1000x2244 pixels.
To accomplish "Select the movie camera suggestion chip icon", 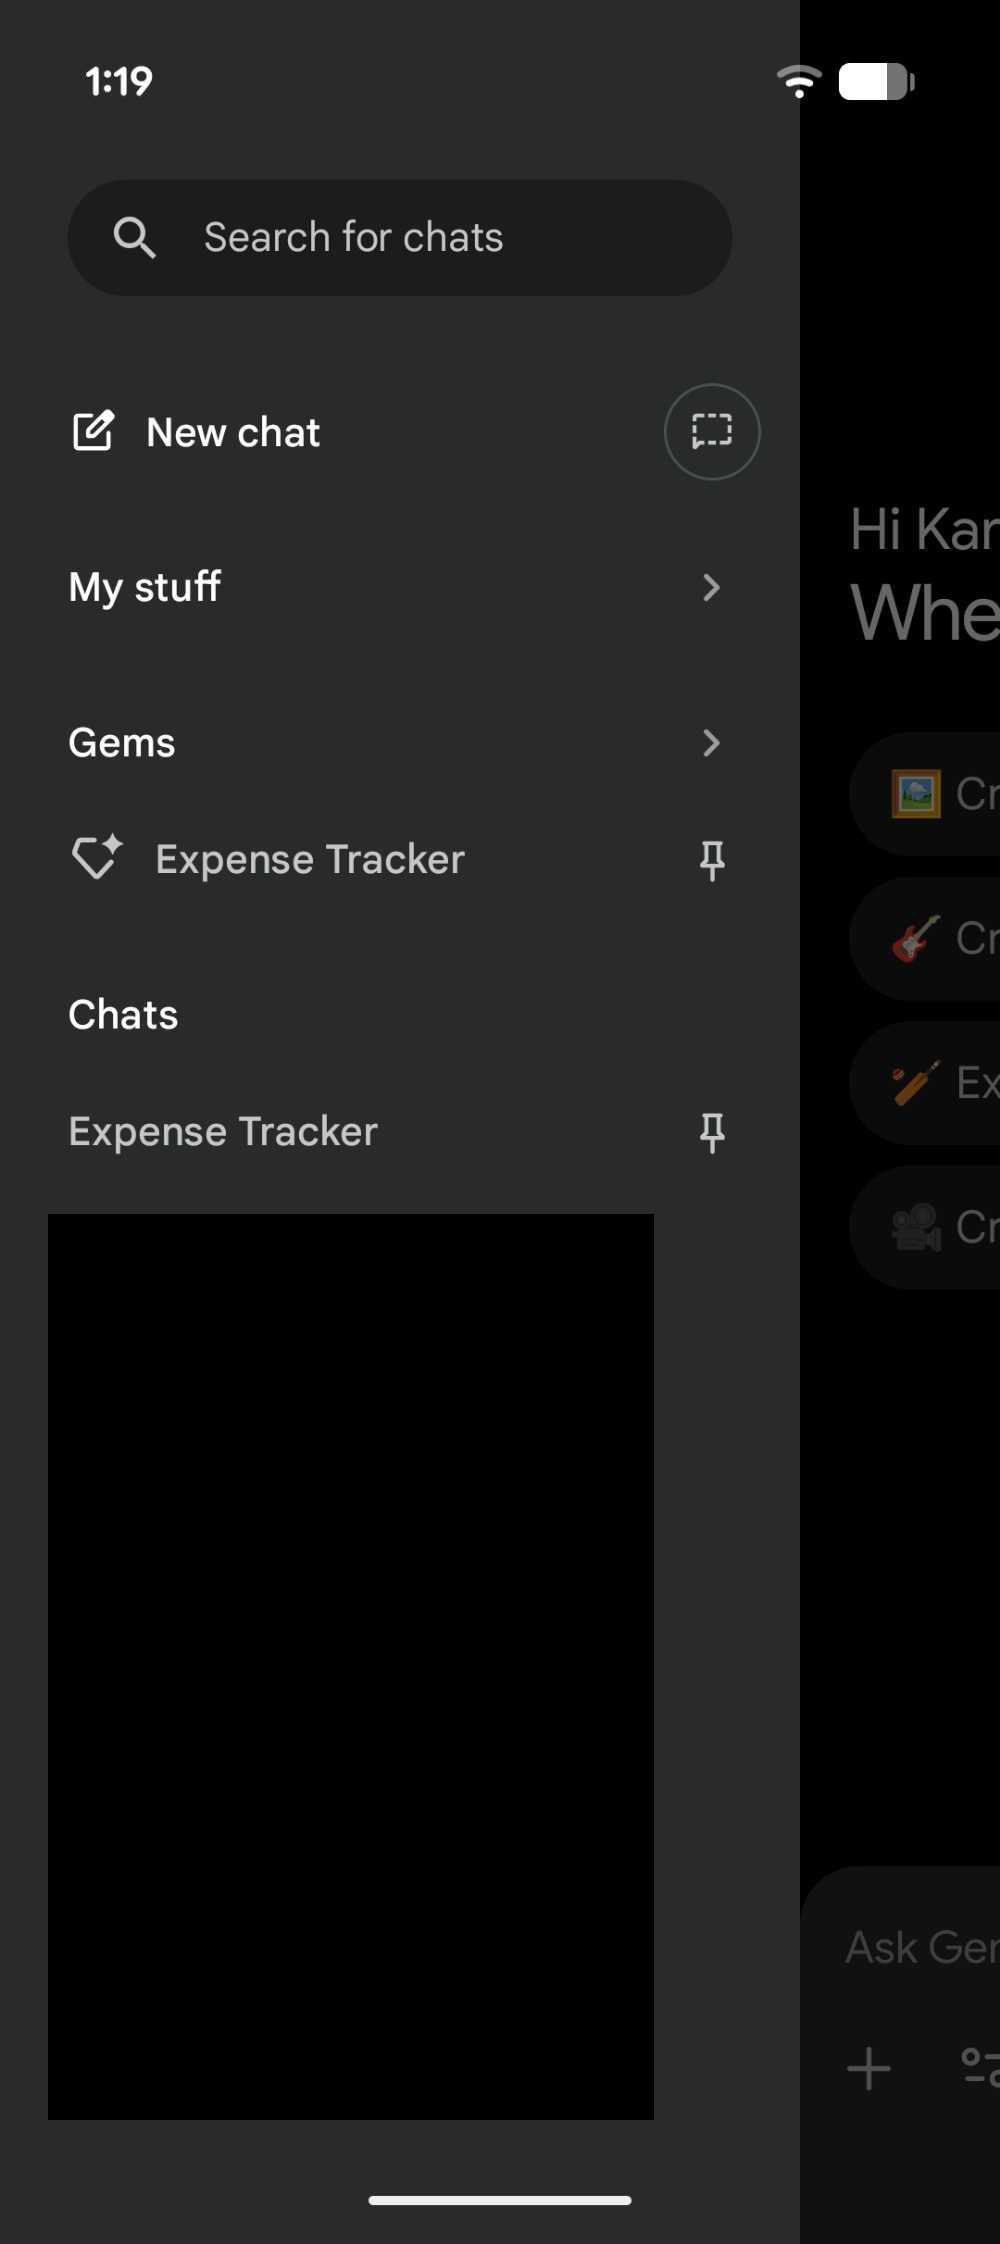I will point(915,1228).
